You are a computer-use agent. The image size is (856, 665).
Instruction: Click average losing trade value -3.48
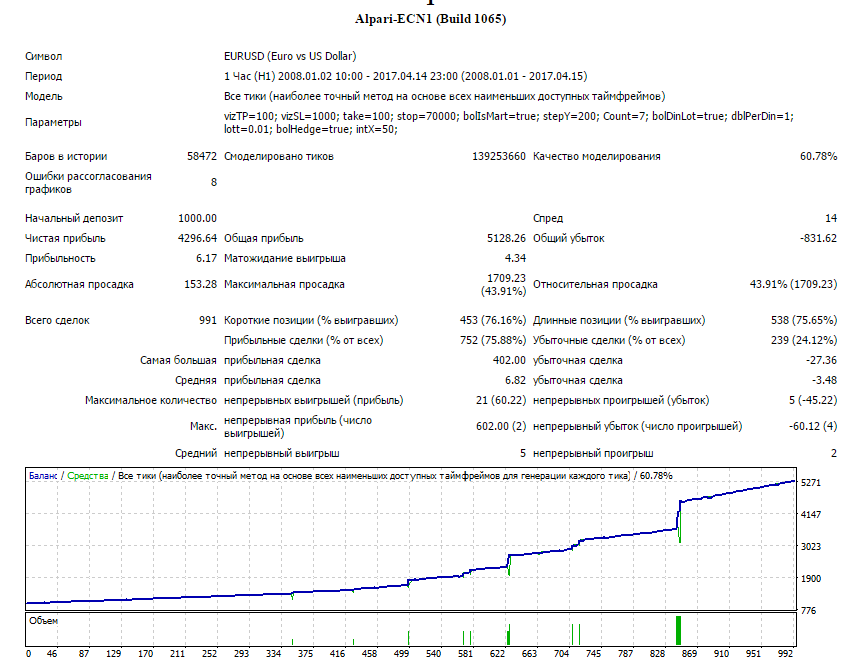coord(824,381)
